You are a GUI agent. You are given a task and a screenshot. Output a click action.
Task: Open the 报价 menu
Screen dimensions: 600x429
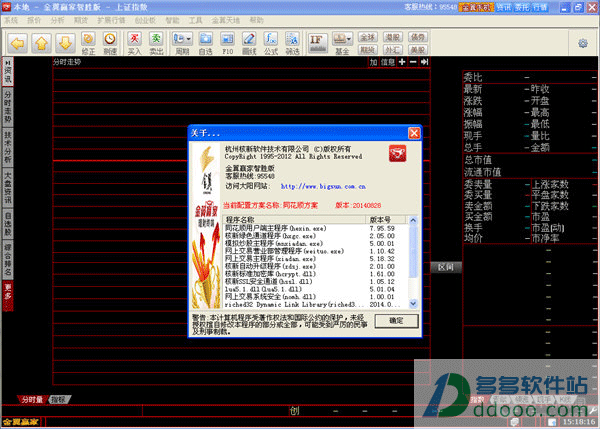tap(34, 21)
